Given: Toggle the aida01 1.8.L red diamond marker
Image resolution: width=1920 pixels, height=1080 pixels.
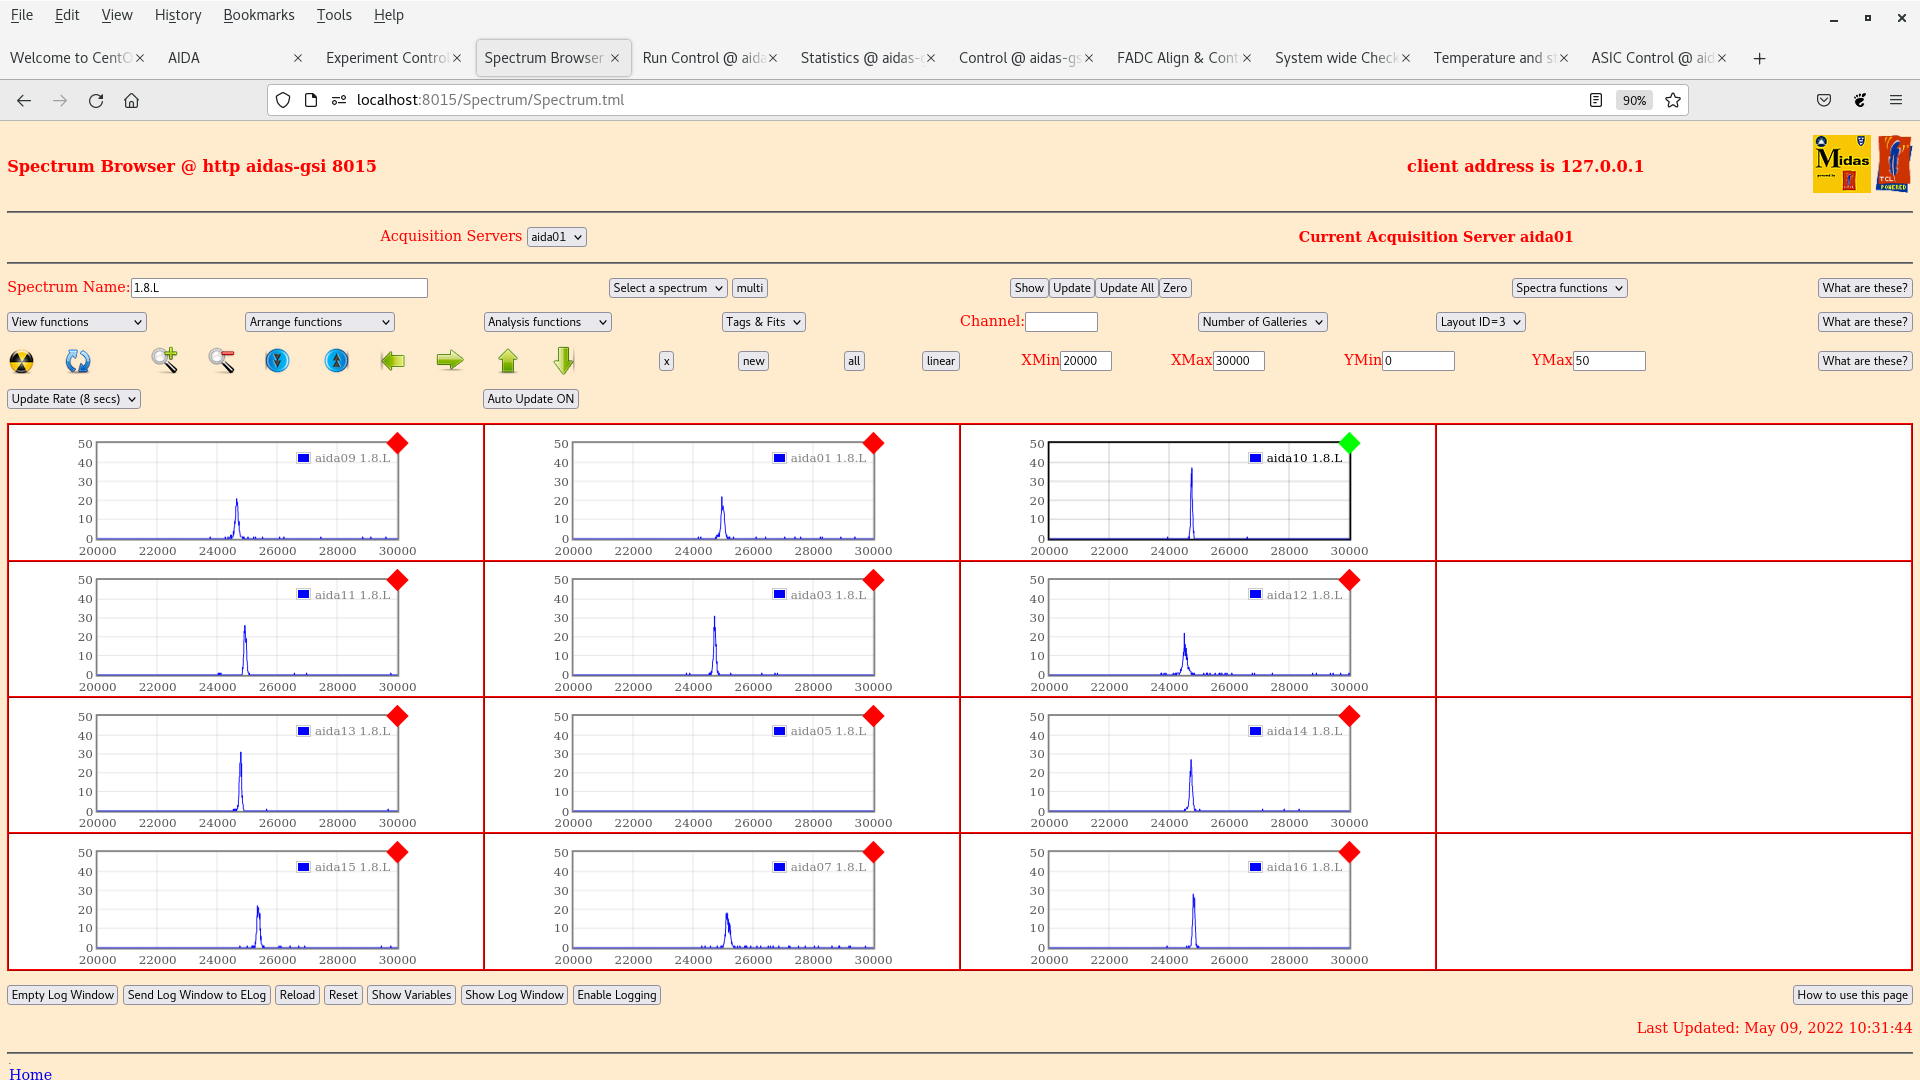Looking at the screenshot, I should point(873,443).
